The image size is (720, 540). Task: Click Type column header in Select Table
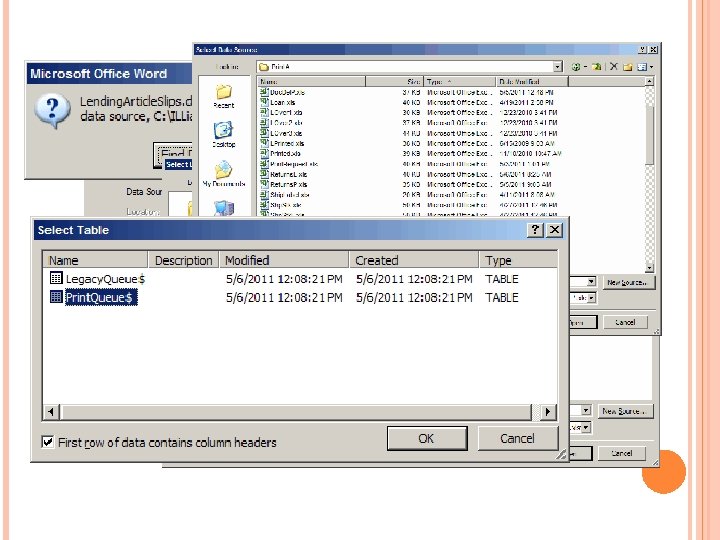tap(518, 260)
